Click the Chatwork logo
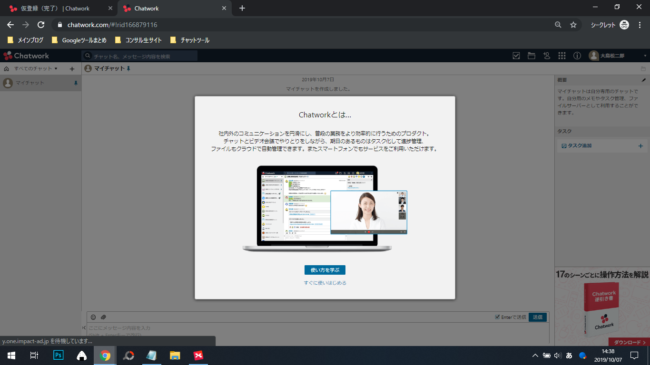The height and width of the screenshot is (365, 650). pos(26,56)
